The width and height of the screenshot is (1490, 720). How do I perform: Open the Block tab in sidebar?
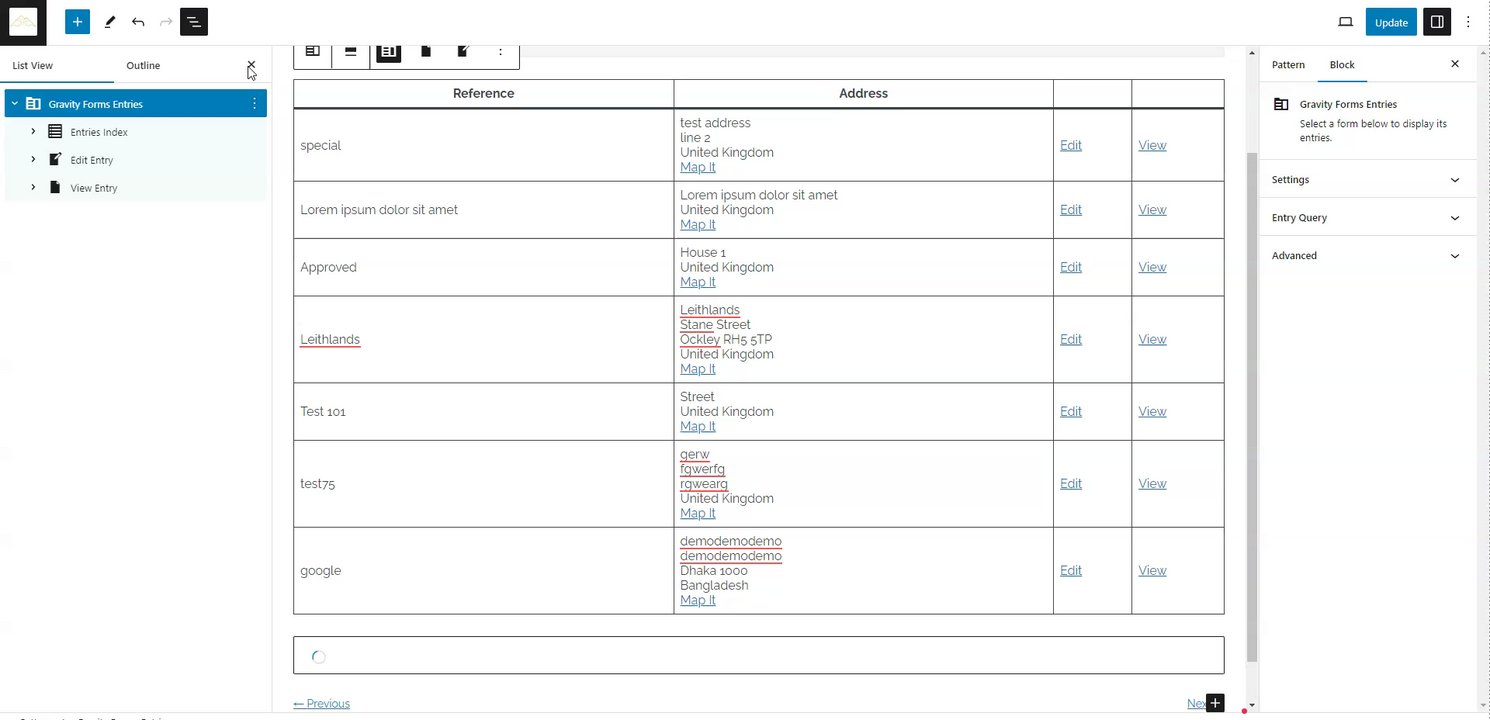tap(1342, 64)
